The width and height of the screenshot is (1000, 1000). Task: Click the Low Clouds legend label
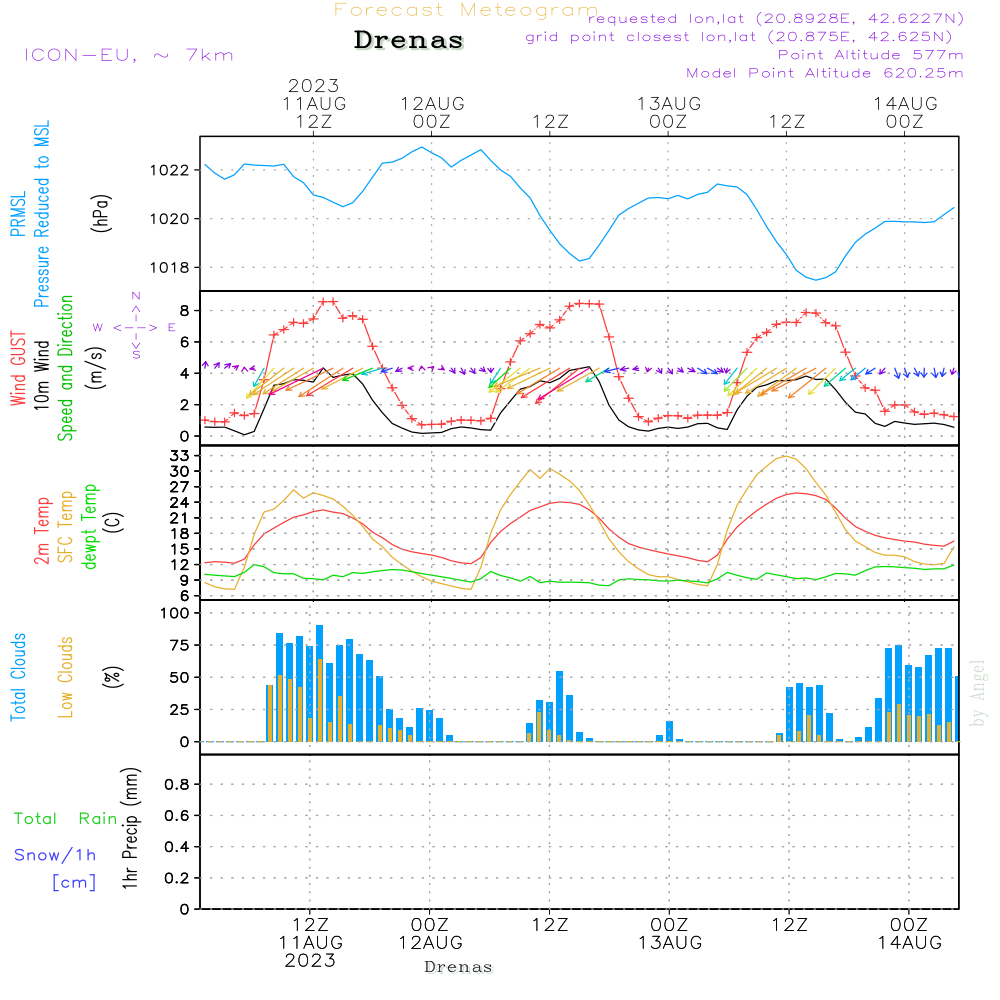66,677
